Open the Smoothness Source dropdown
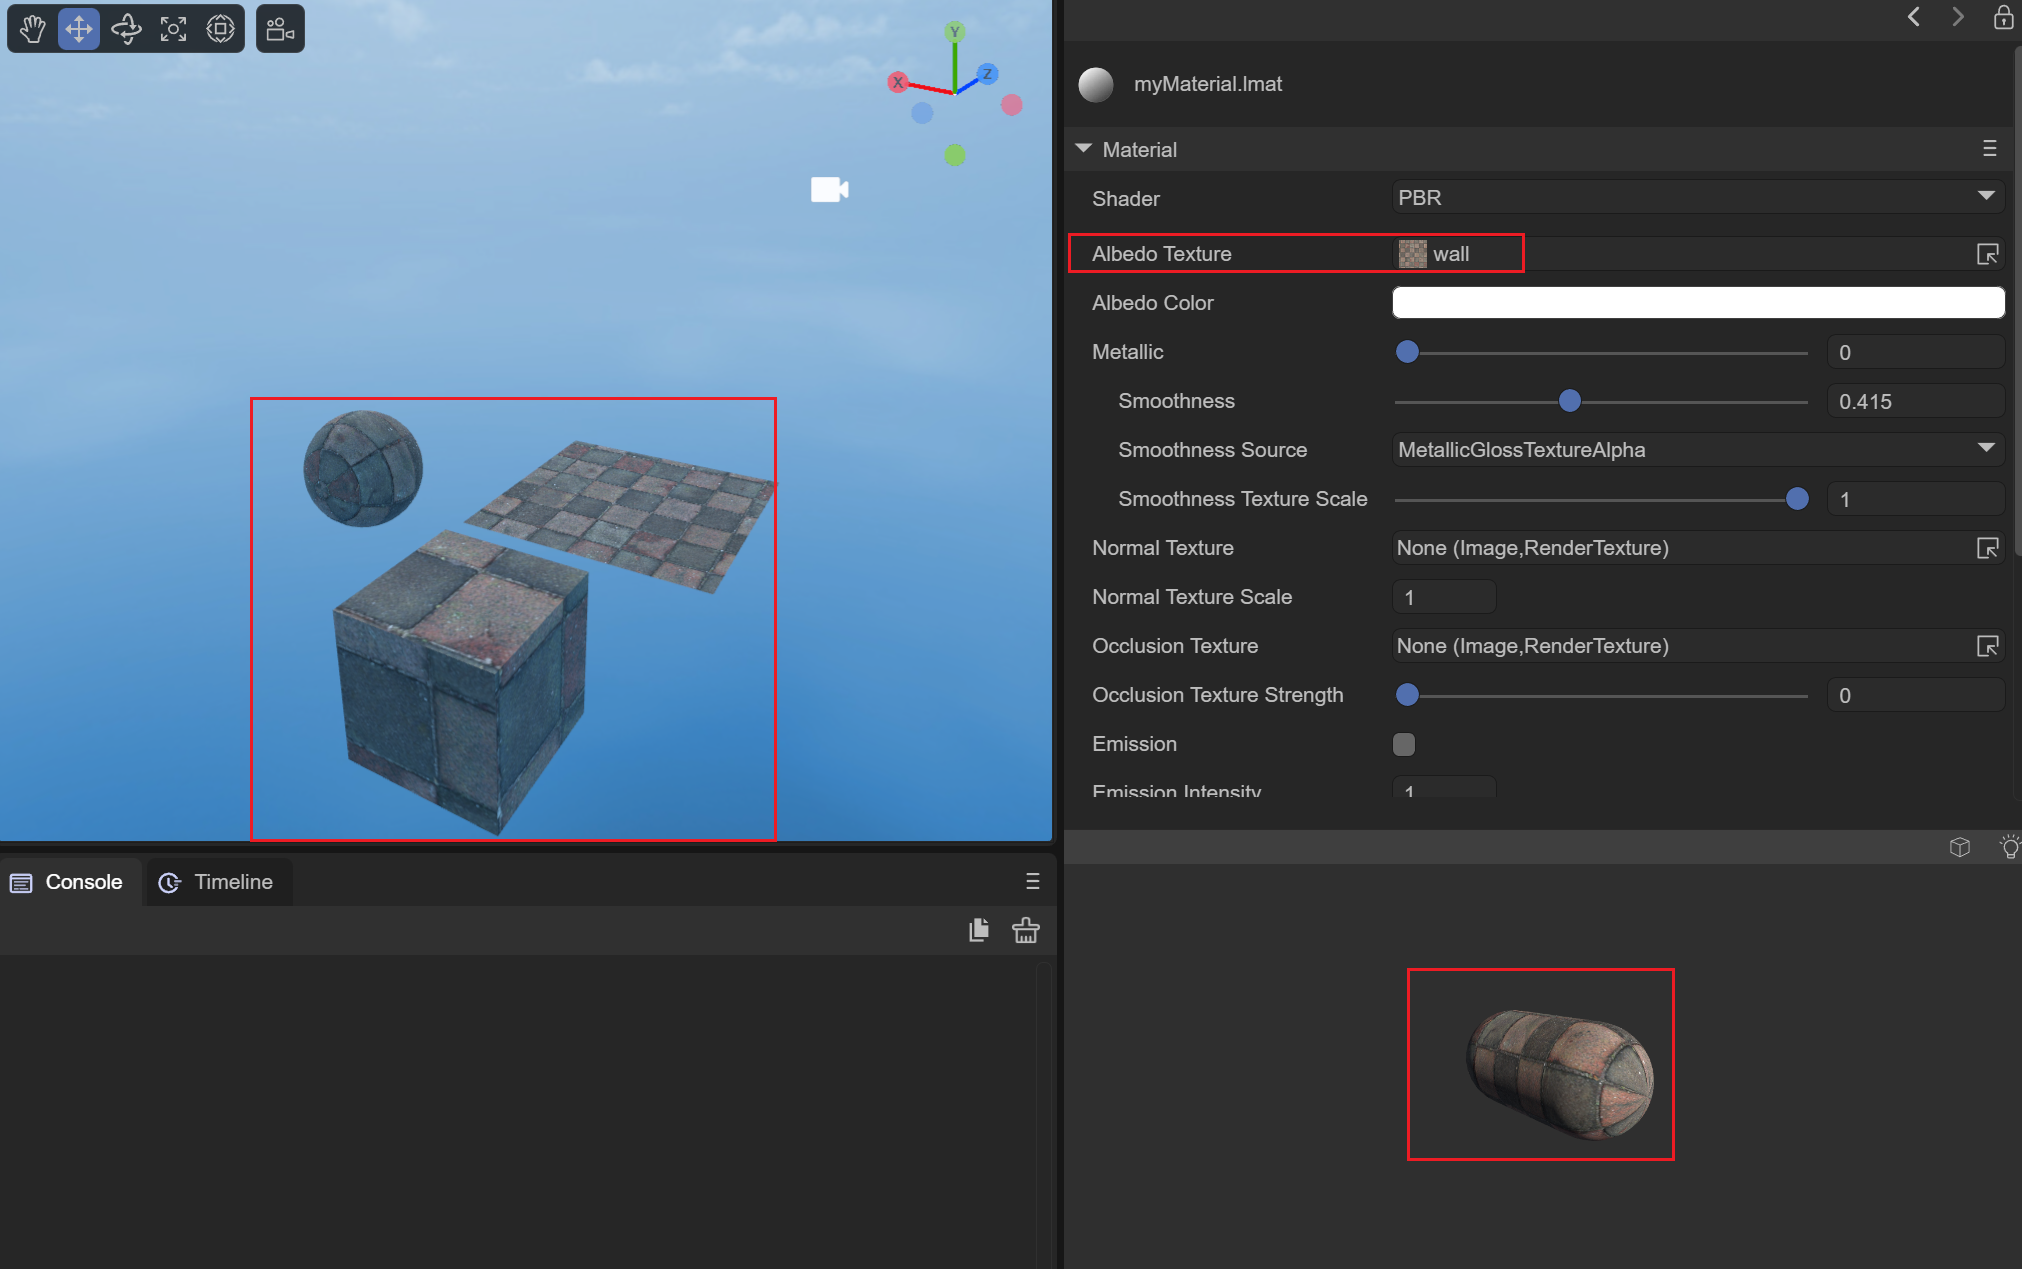Viewport: 2022px width, 1269px height. (1697, 450)
